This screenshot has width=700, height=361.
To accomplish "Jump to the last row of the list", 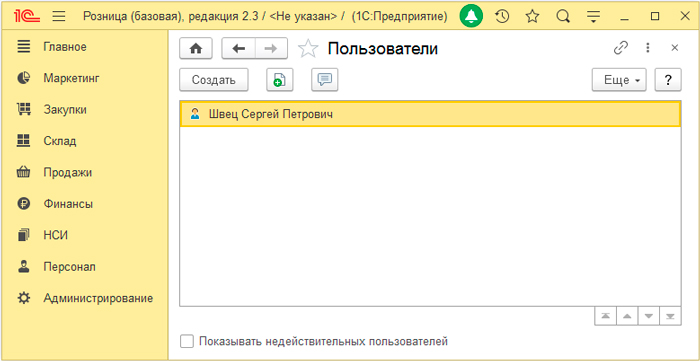I will [x=670, y=316].
